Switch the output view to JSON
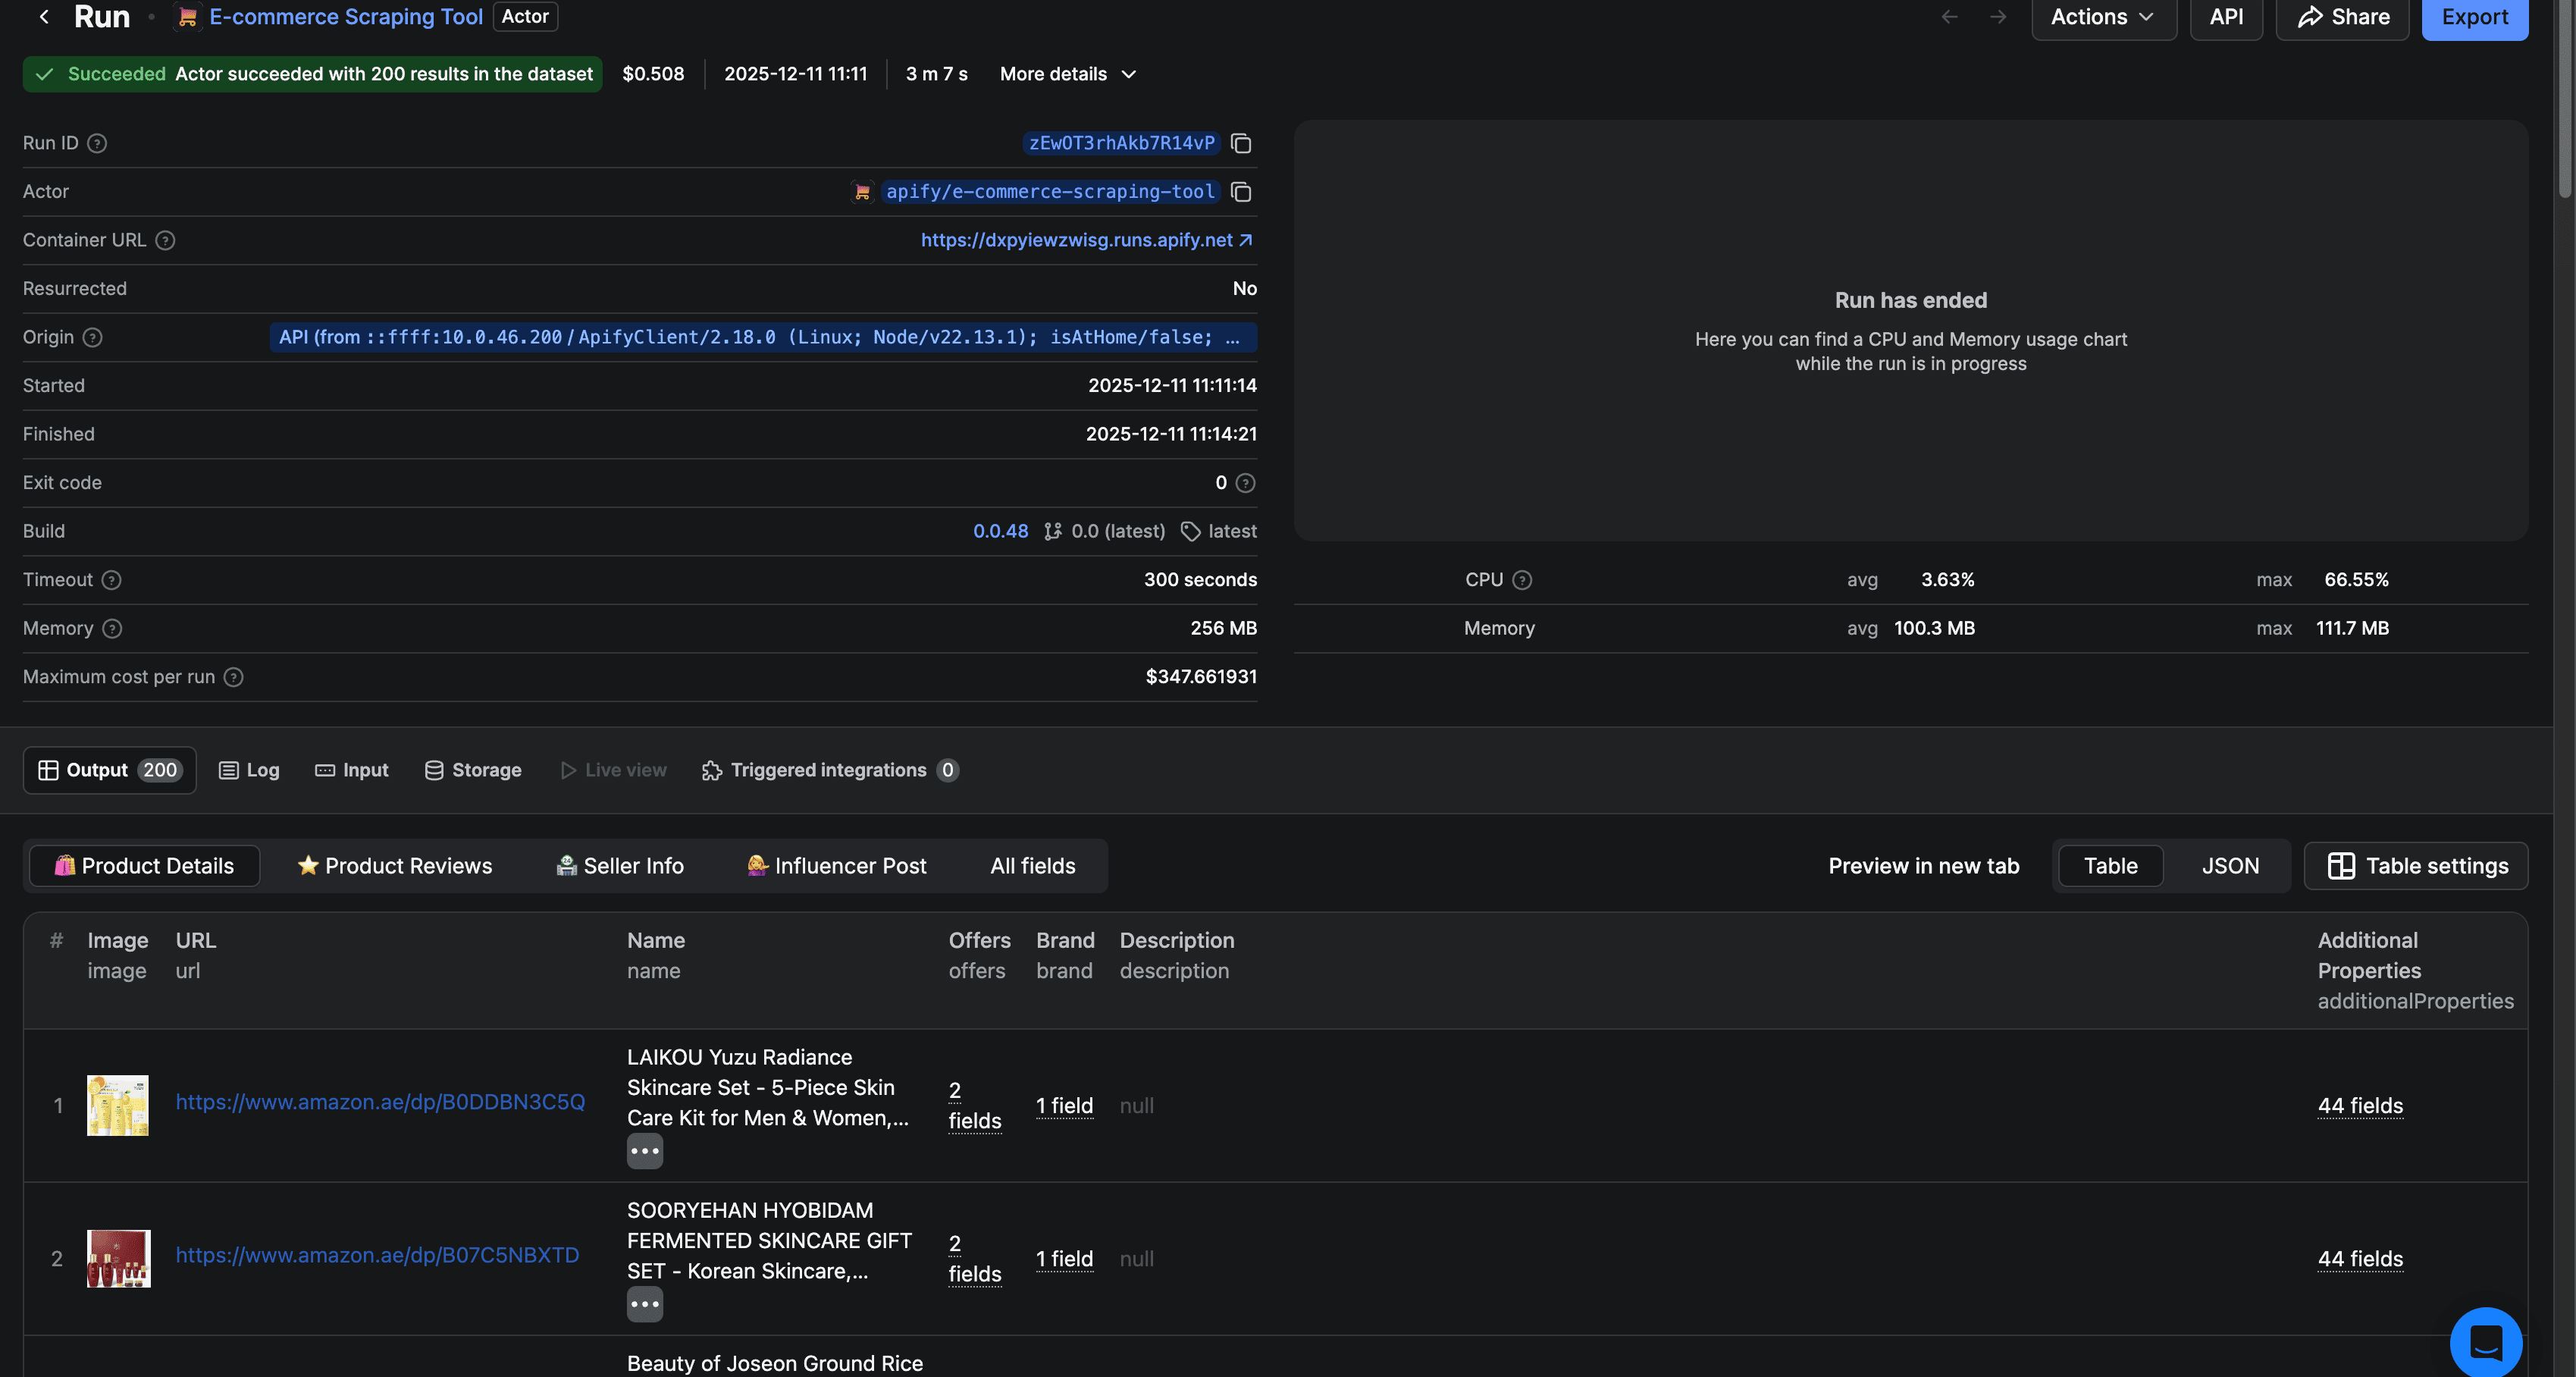Viewport: 2576px width, 1377px height. pos(2230,866)
